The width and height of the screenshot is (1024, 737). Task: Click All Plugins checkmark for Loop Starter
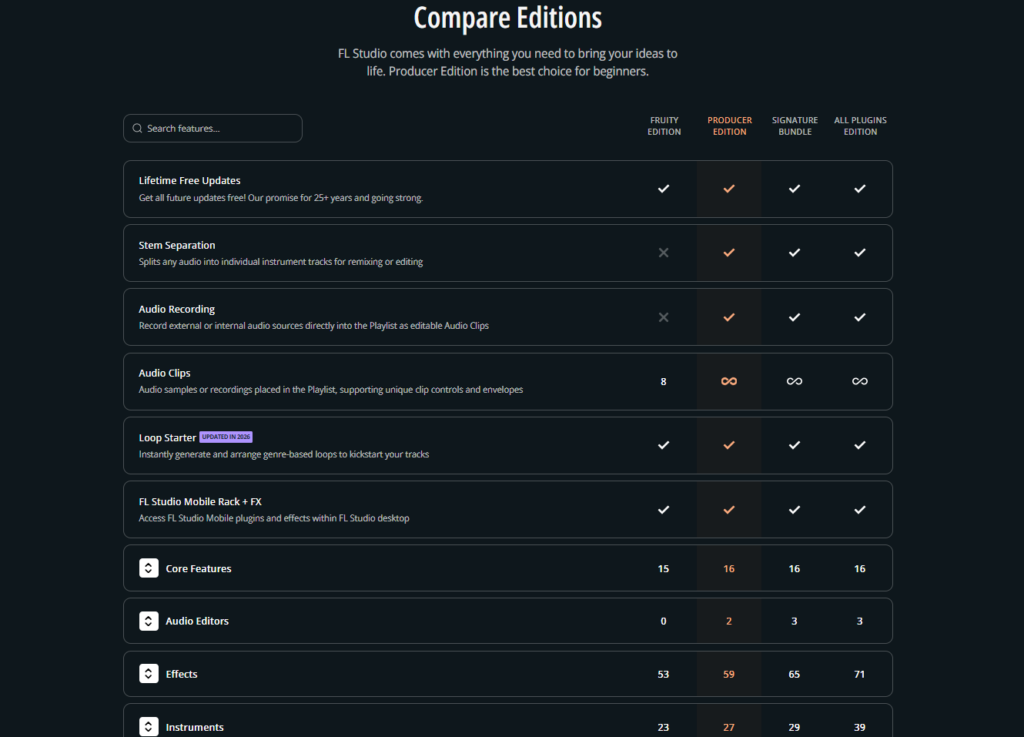859,445
